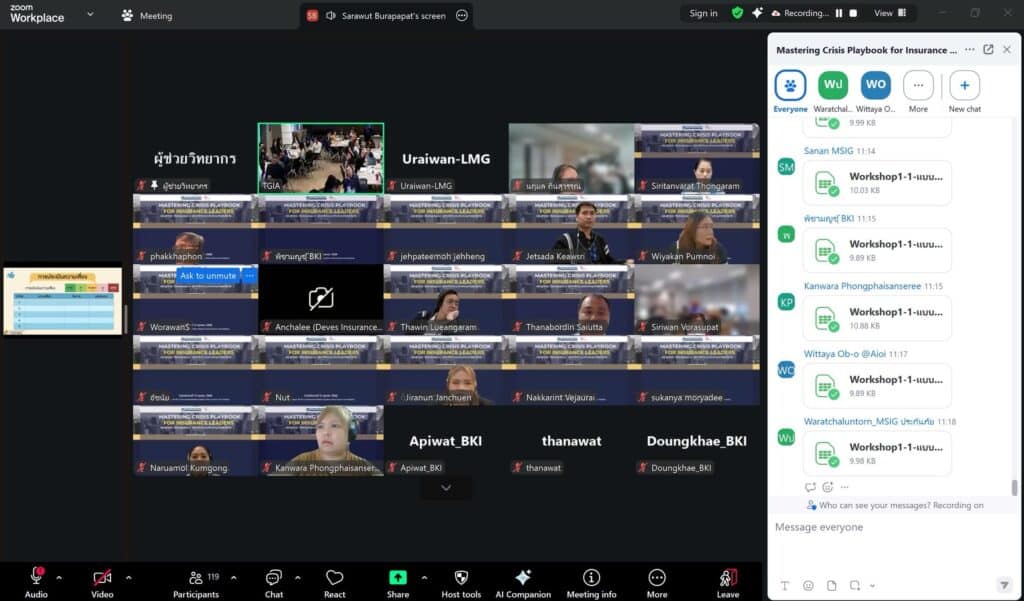Image resolution: width=1024 pixels, height=601 pixels.
Task: Pop out the chat panel window
Action: point(988,49)
